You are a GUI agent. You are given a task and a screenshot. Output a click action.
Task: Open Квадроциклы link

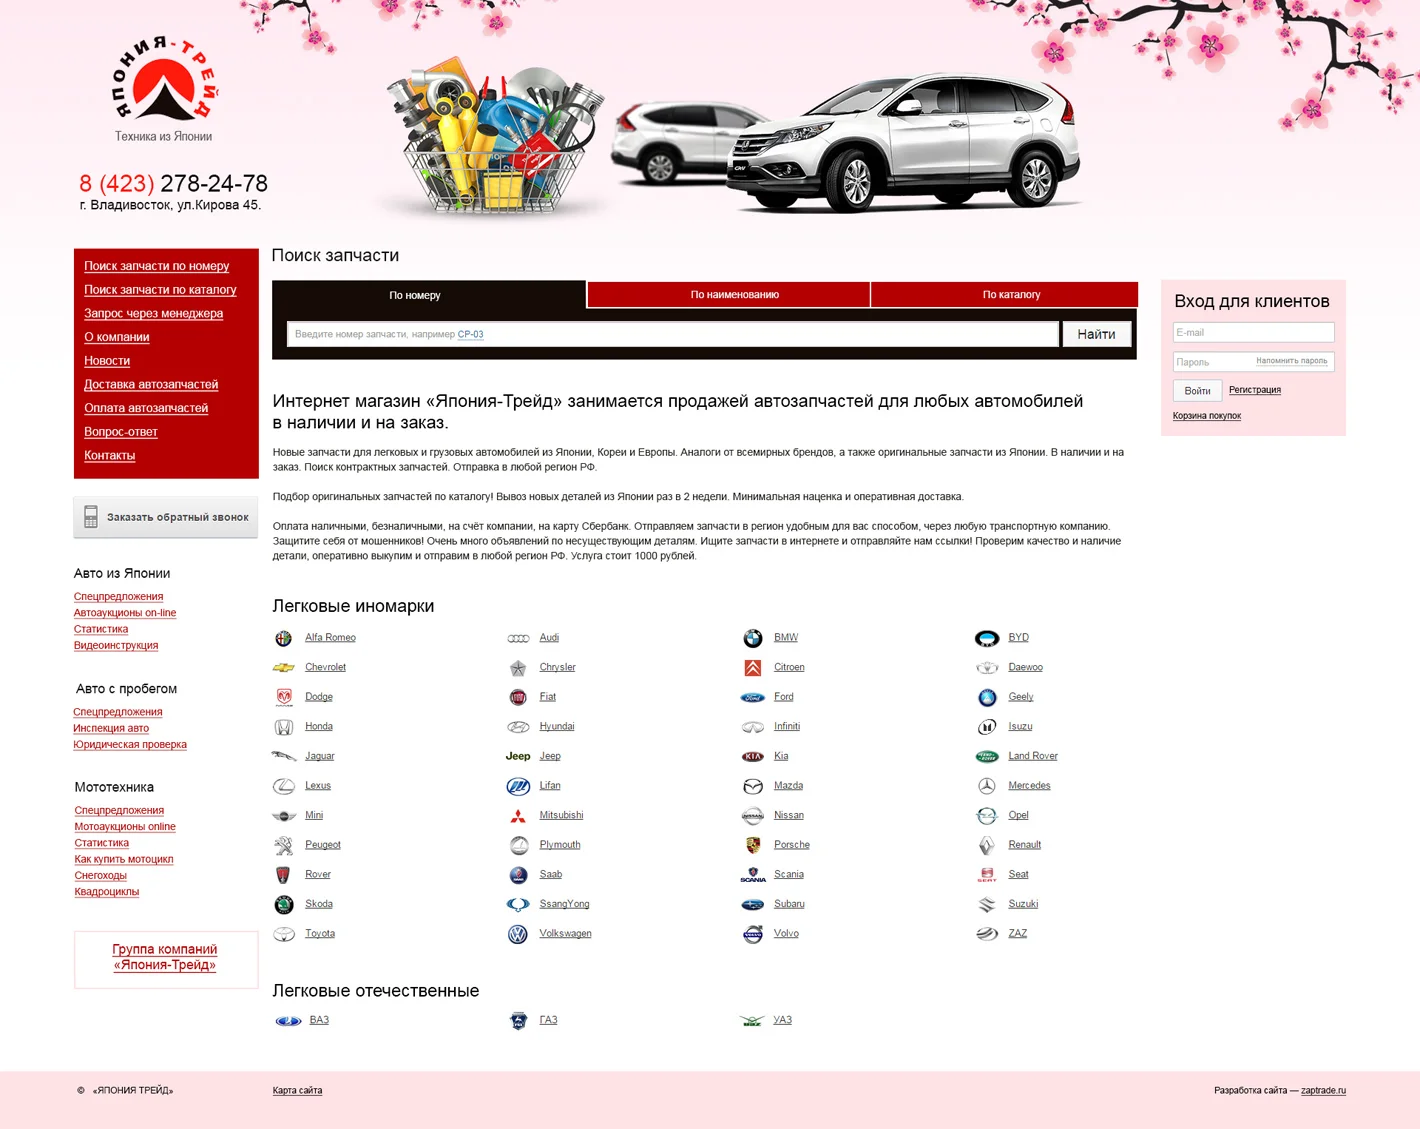[107, 892]
